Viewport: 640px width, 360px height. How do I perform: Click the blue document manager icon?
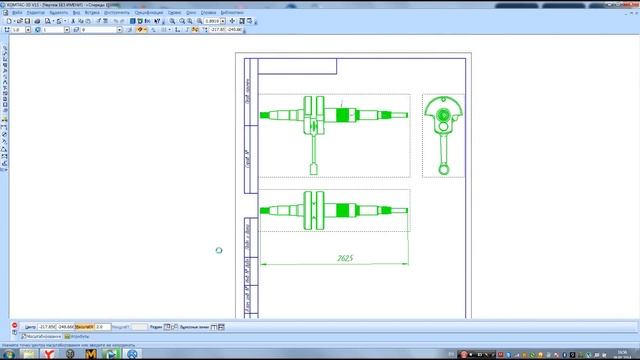(133, 21)
